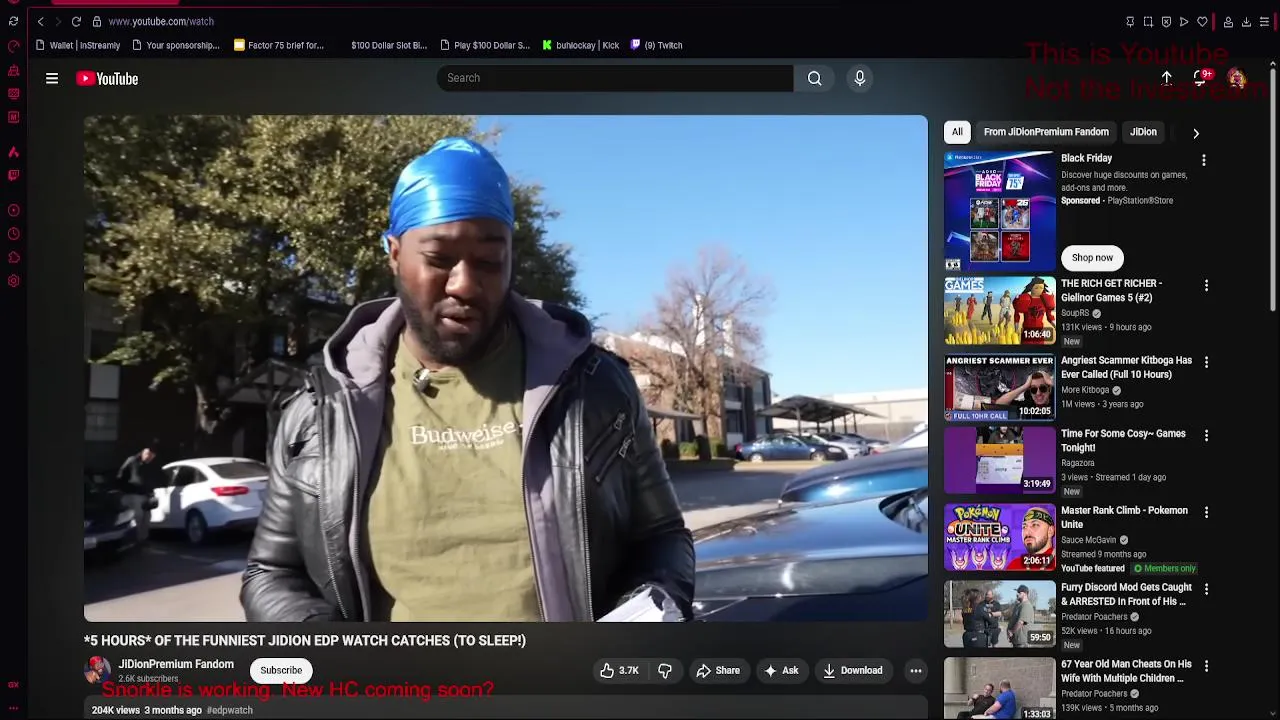Open history clock icon in sidebar

(13, 234)
